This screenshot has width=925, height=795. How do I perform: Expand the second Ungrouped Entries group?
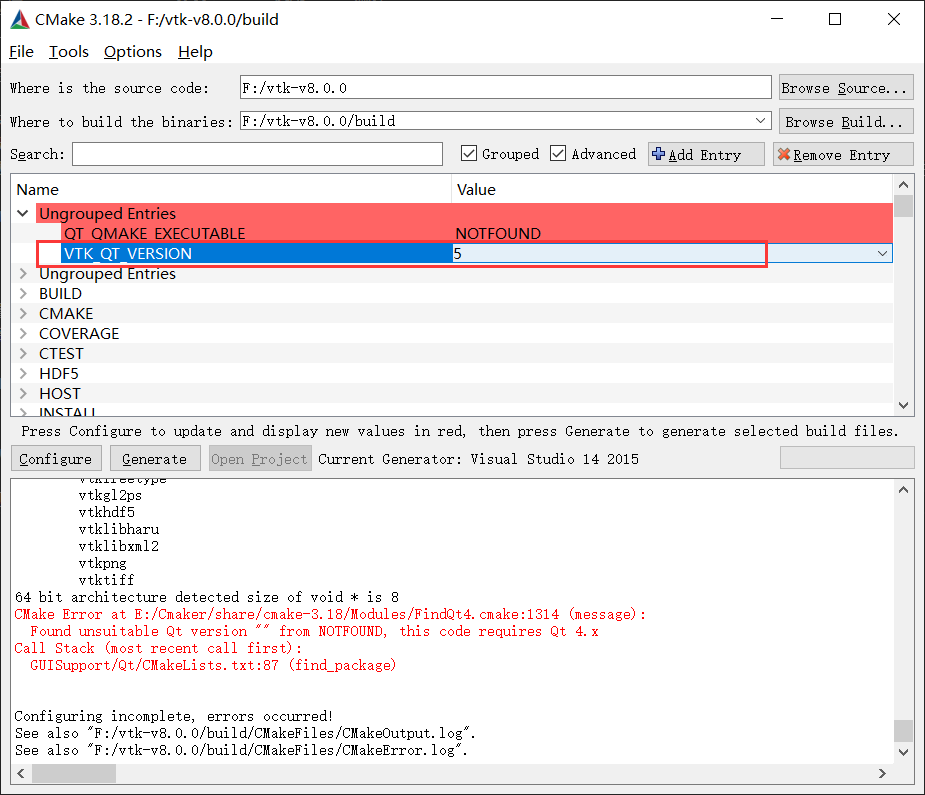[x=23, y=274]
